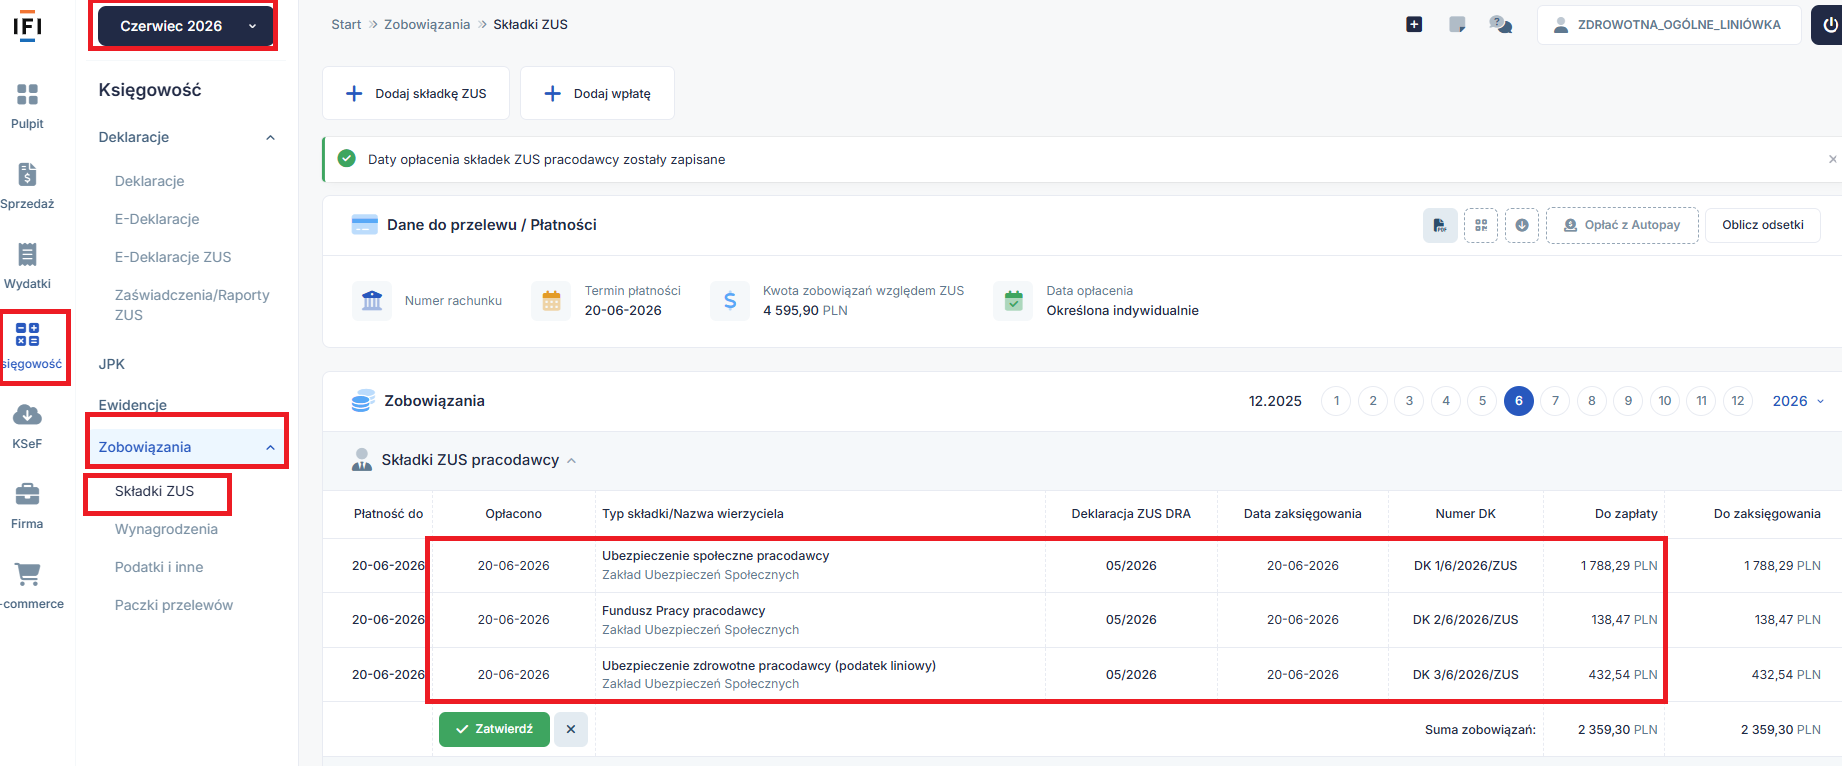Open the KSeF cloud icon
Screen dimensions: 1842x766
[27, 415]
